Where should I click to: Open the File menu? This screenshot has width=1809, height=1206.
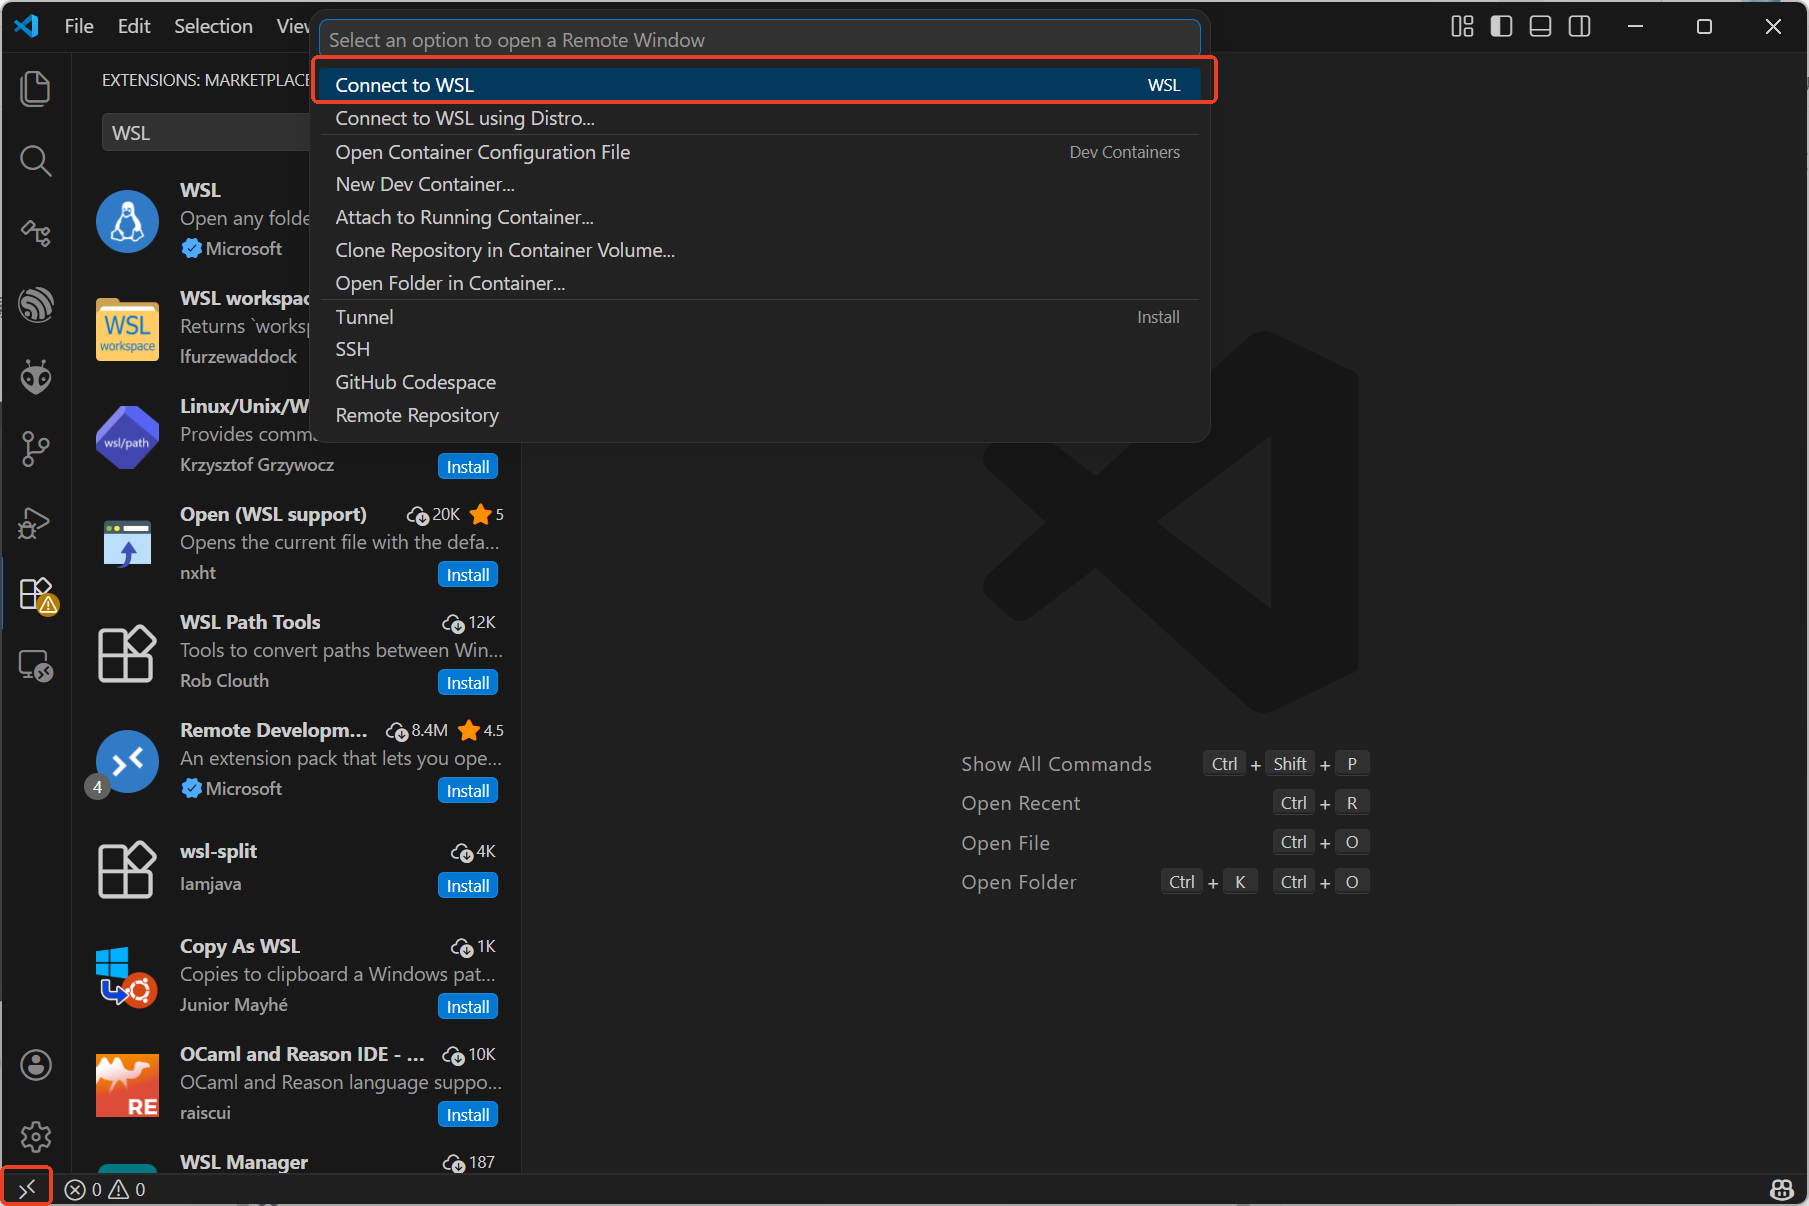pos(79,26)
